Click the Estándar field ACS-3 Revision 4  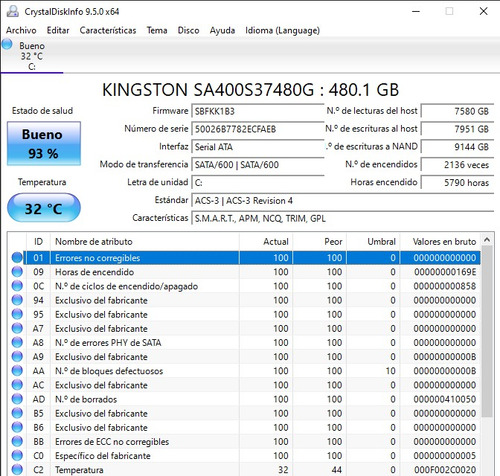tap(342, 201)
